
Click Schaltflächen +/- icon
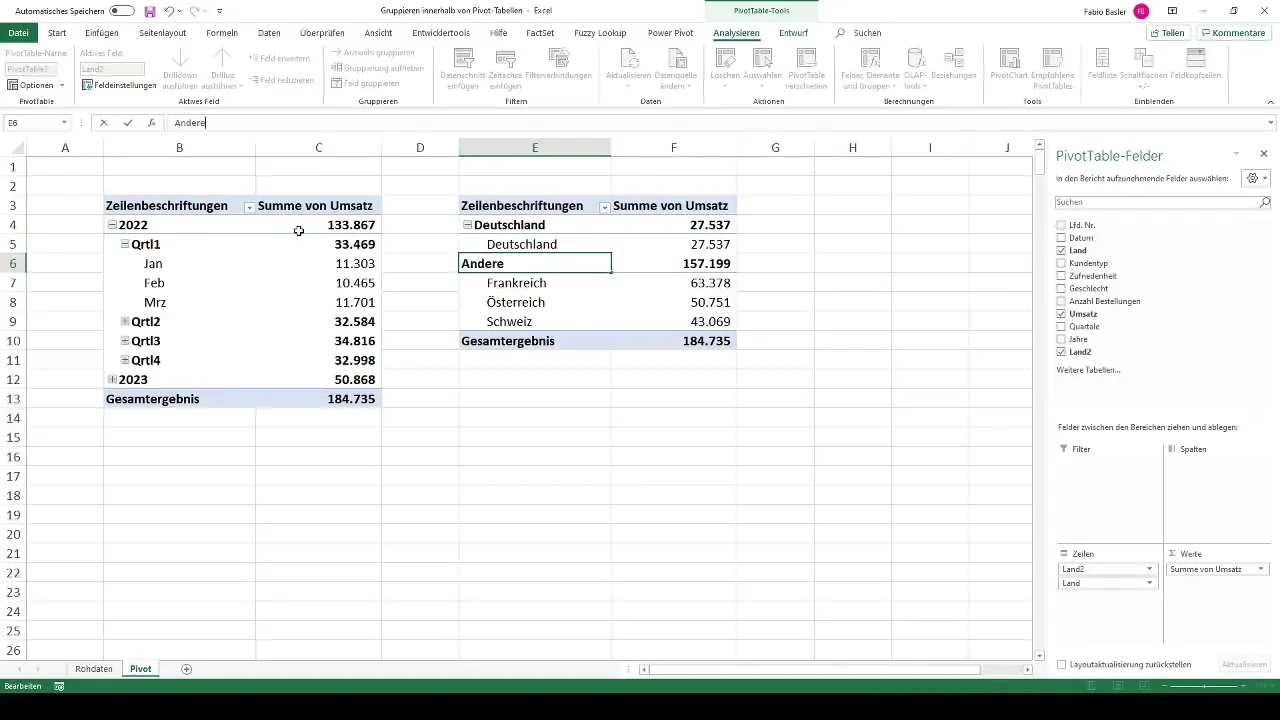(x=1145, y=58)
